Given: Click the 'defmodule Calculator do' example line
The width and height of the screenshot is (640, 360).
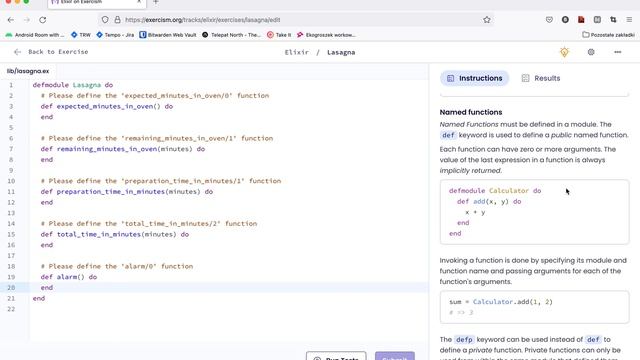Looking at the screenshot, I should point(495,191).
